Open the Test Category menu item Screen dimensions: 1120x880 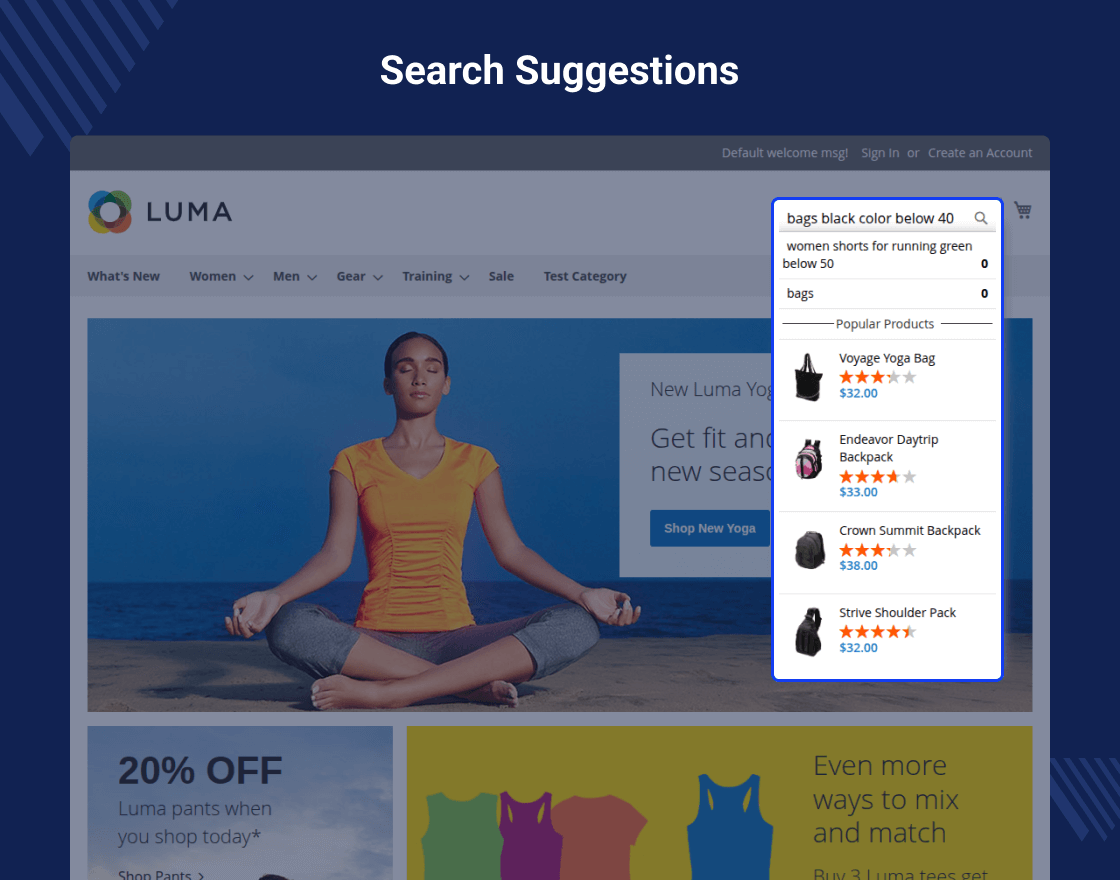coord(585,276)
